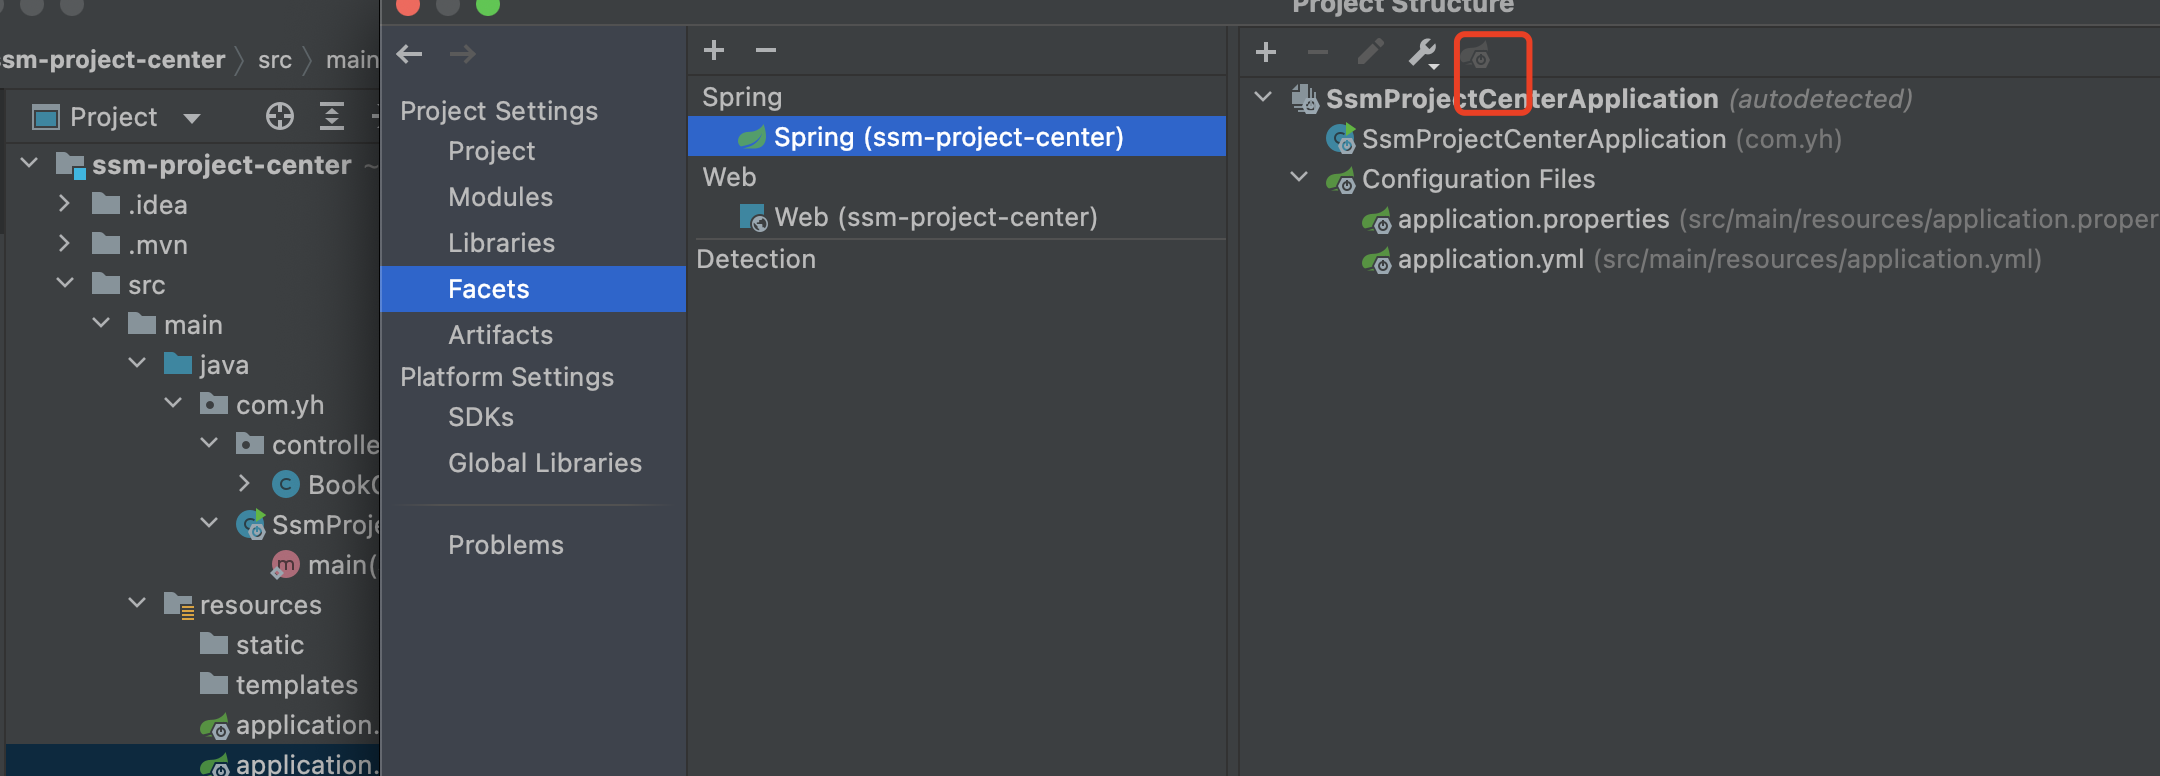This screenshot has width=2160, height=776.
Task: Open the Project view dropdown arrow
Action: [192, 118]
